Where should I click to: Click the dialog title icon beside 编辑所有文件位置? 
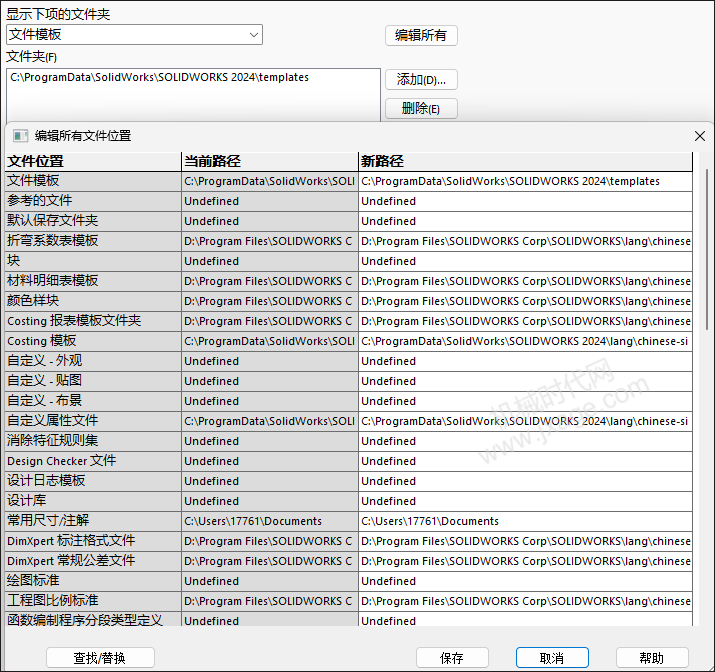pos(21,136)
